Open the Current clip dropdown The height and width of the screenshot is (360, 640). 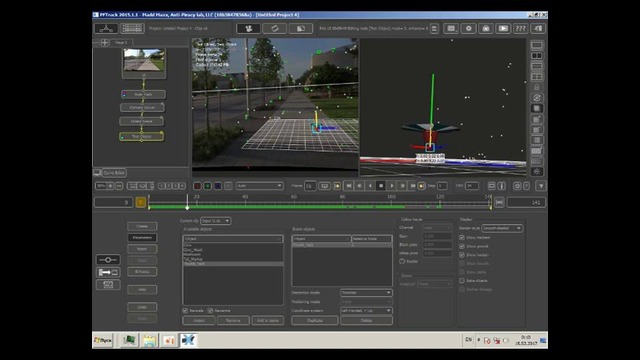[216, 221]
